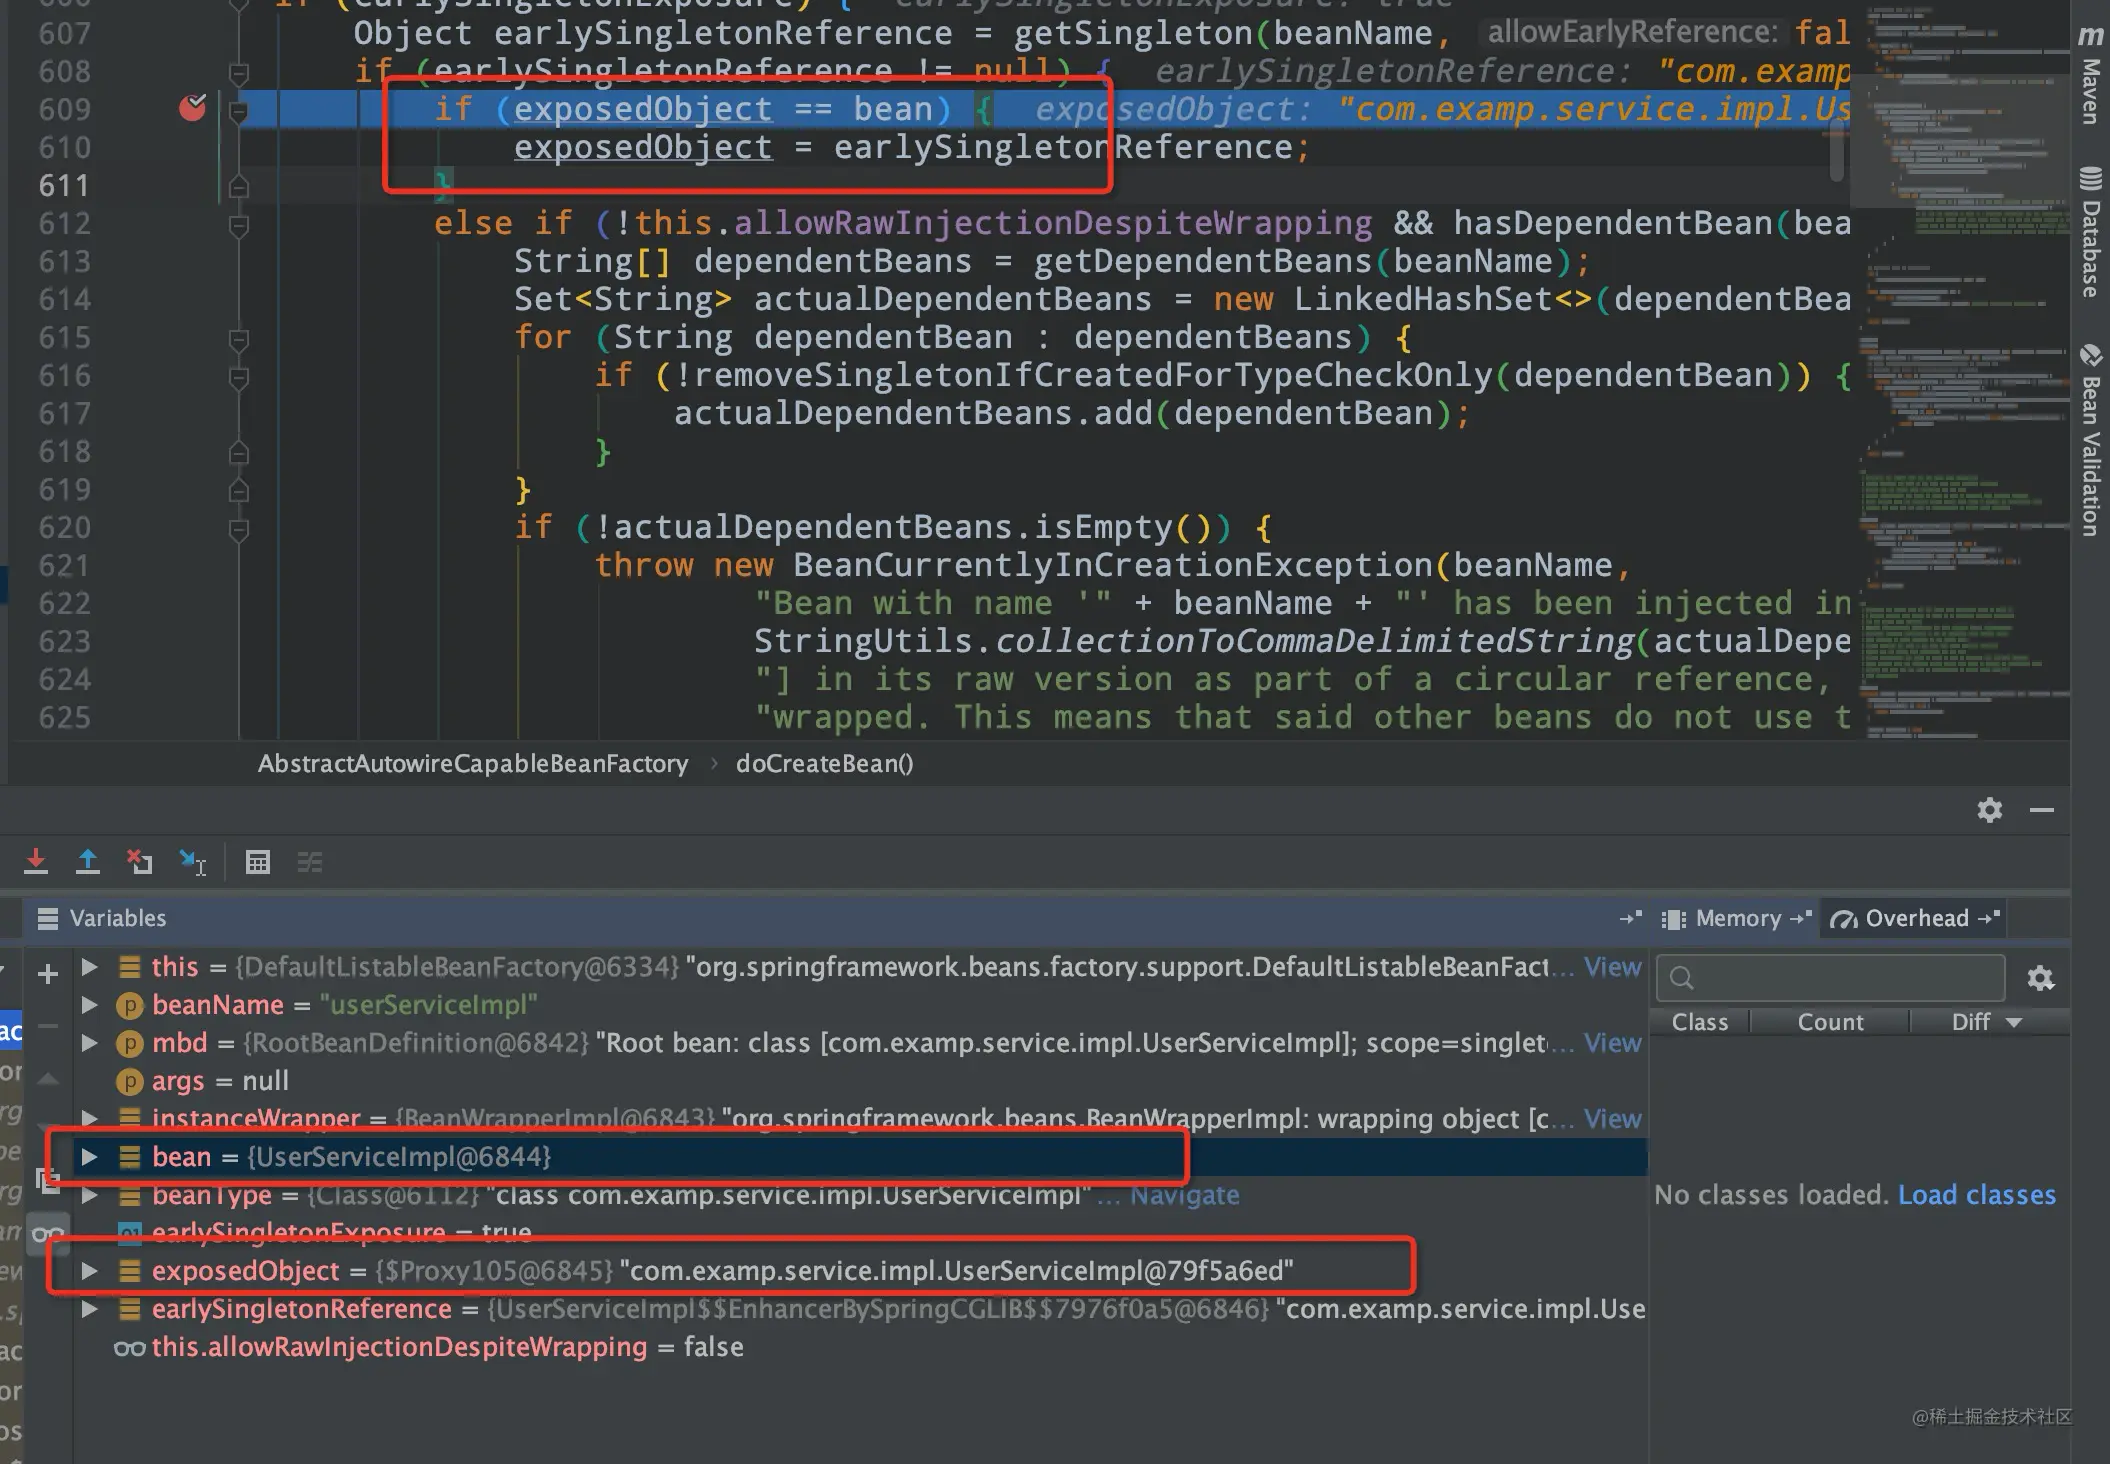The height and width of the screenshot is (1464, 2110).
Task: Click the 'p' parameter icon of beanName
Action: click(129, 1005)
